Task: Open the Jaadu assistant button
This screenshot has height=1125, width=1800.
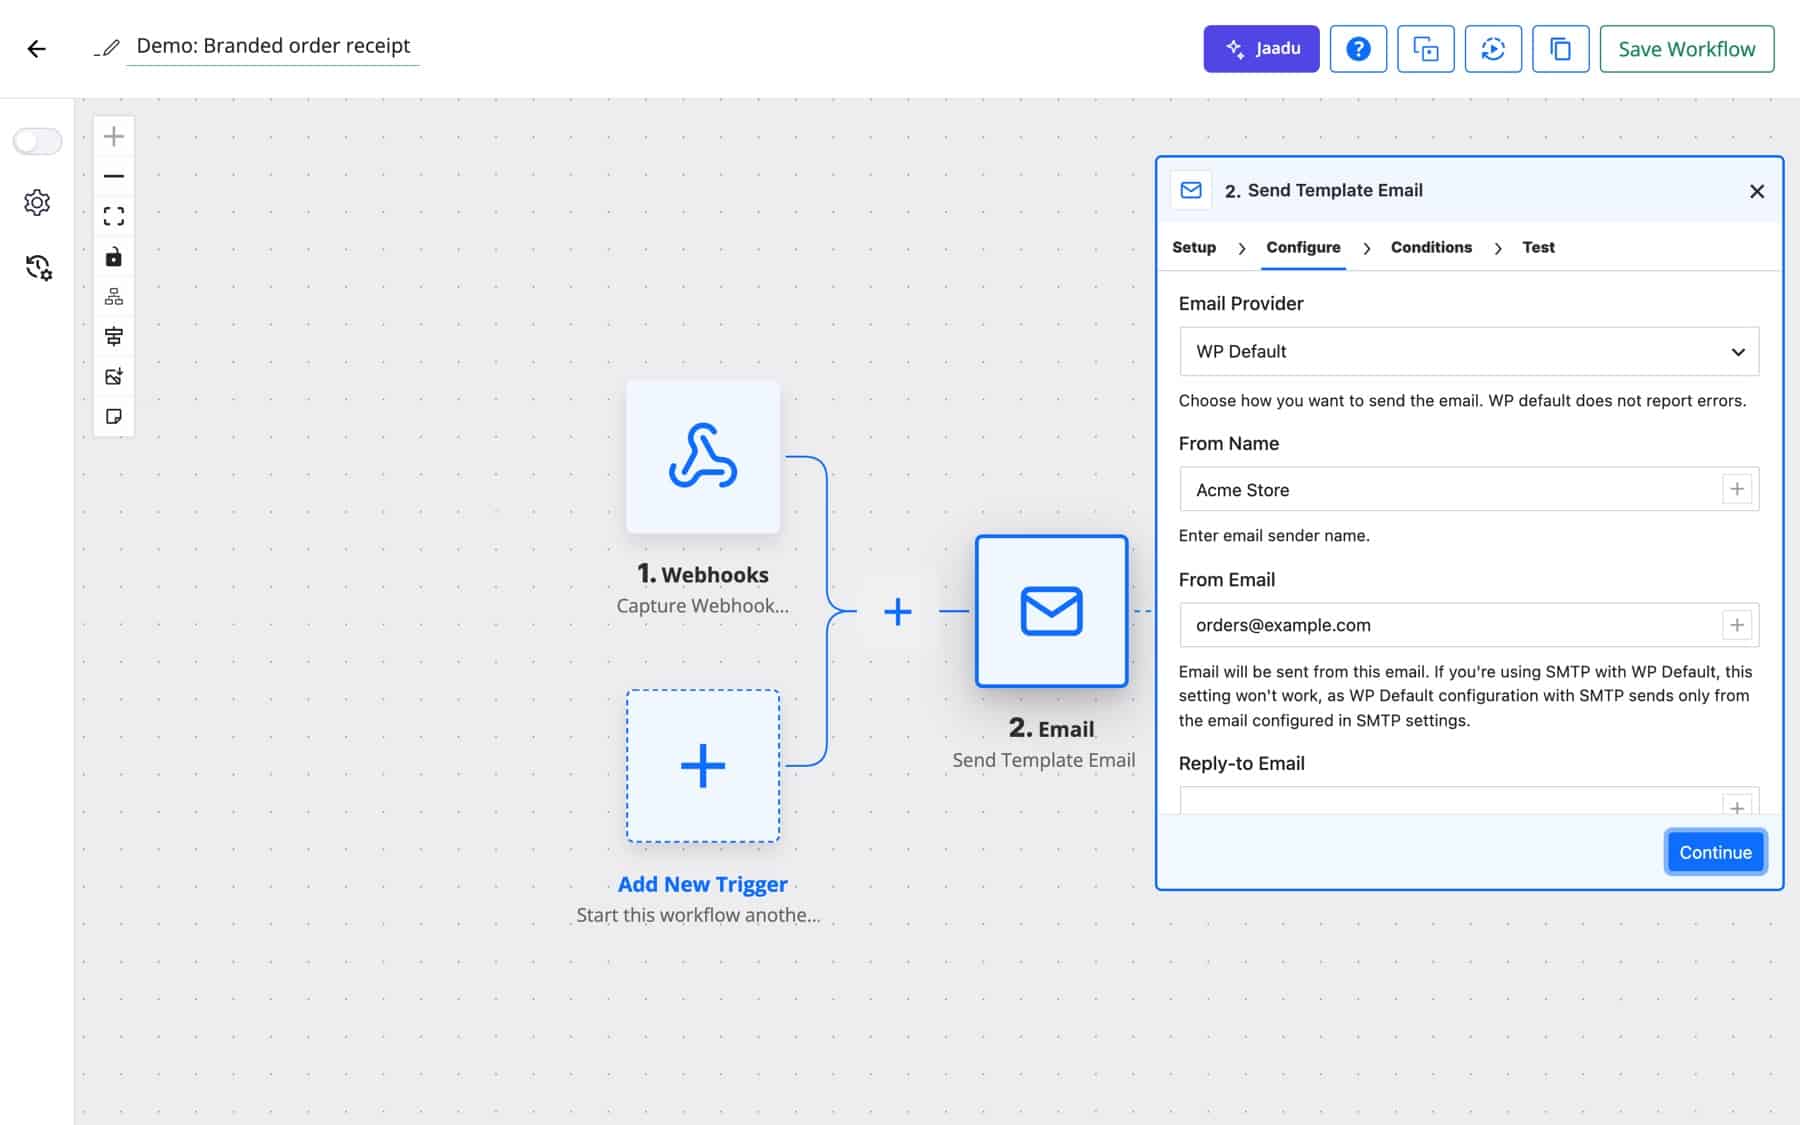Action: (1261, 49)
